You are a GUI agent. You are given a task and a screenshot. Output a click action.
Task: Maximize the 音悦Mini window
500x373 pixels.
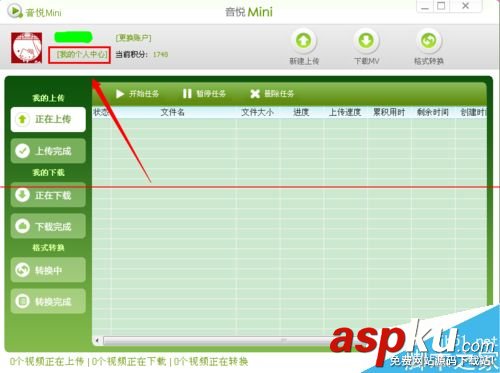tap(441, 6)
